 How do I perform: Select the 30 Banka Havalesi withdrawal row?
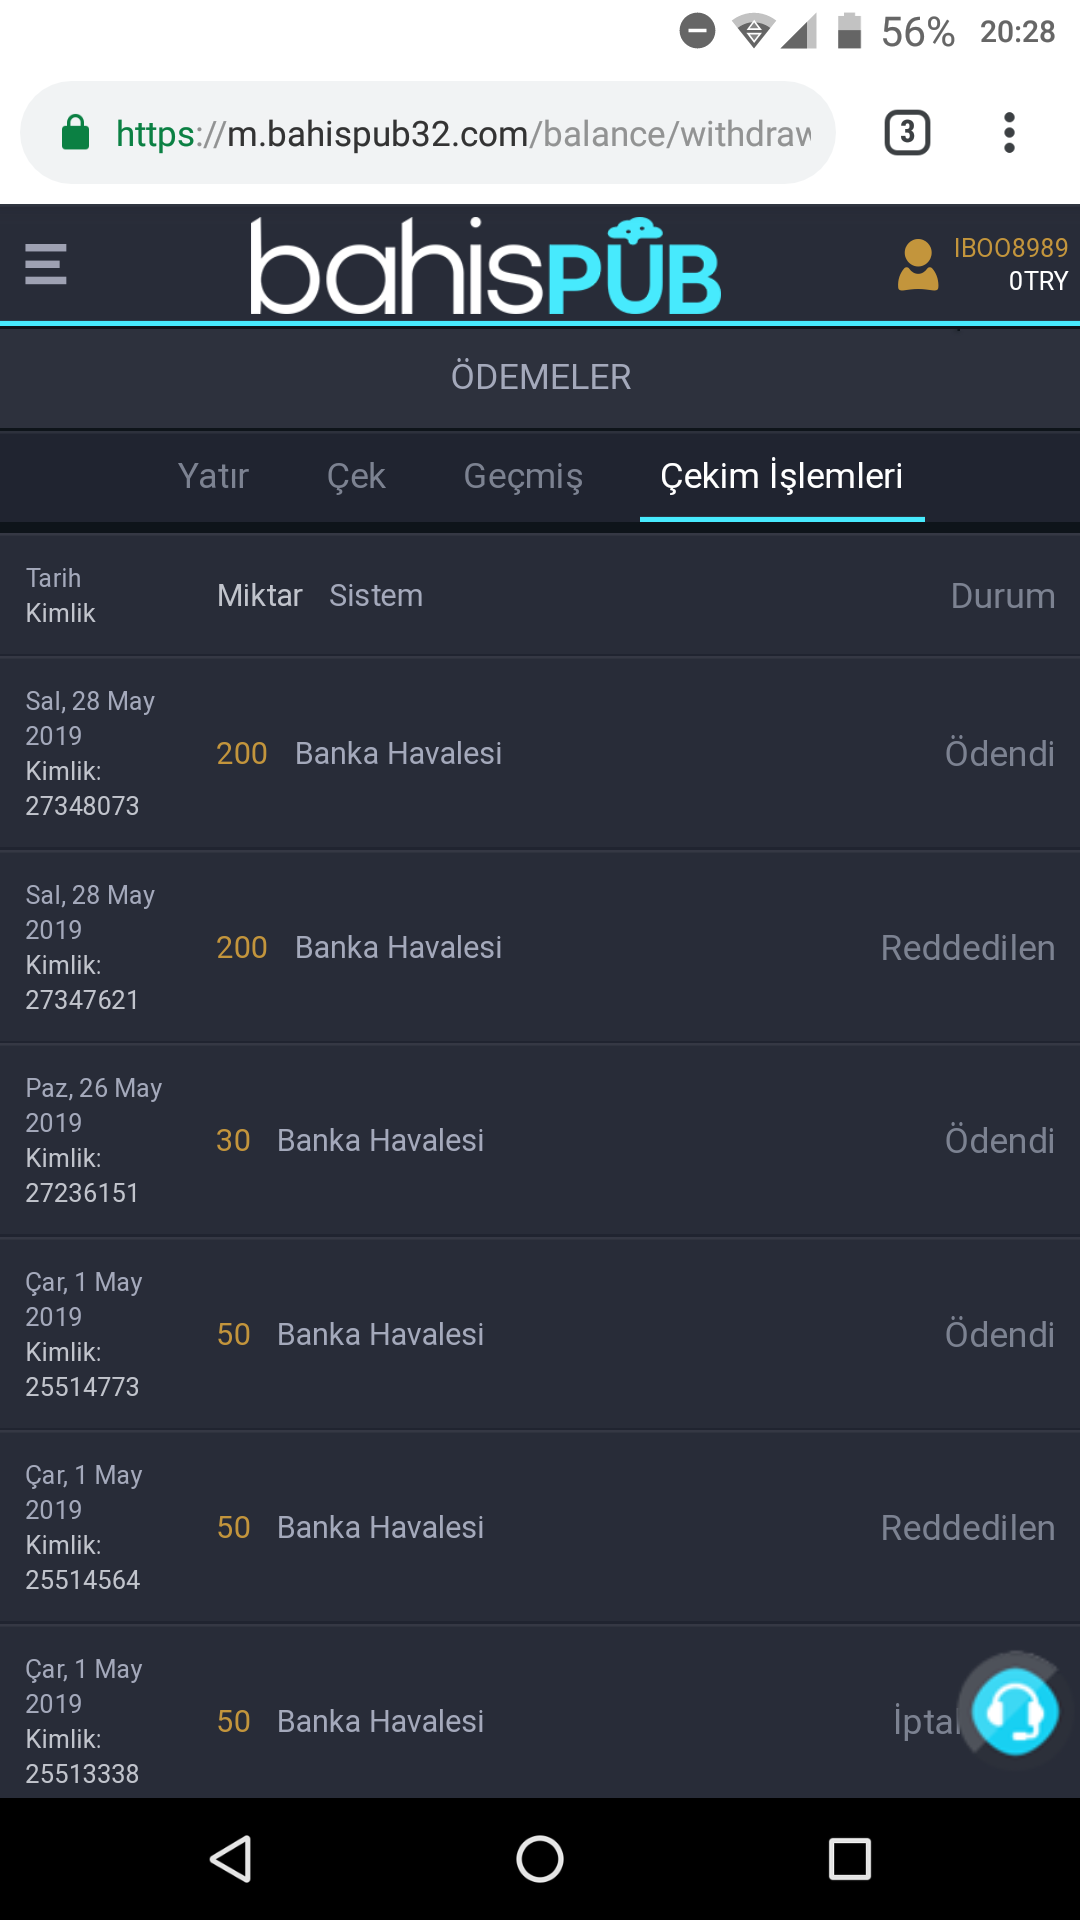[x=540, y=1140]
